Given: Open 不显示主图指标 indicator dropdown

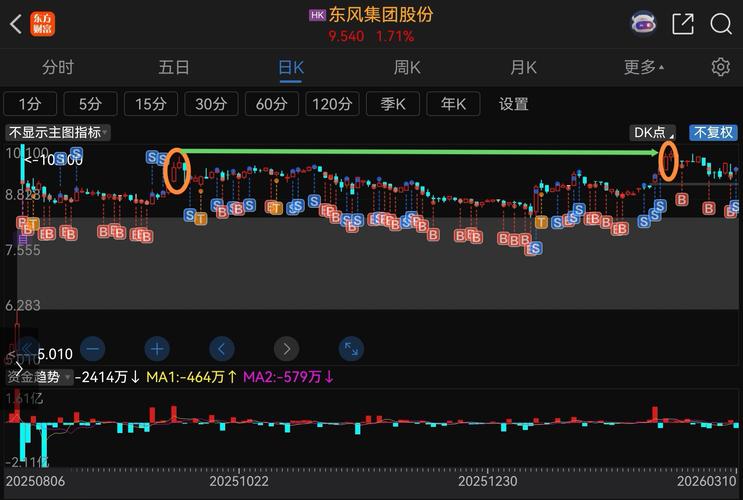Looking at the screenshot, I should tap(58, 132).
